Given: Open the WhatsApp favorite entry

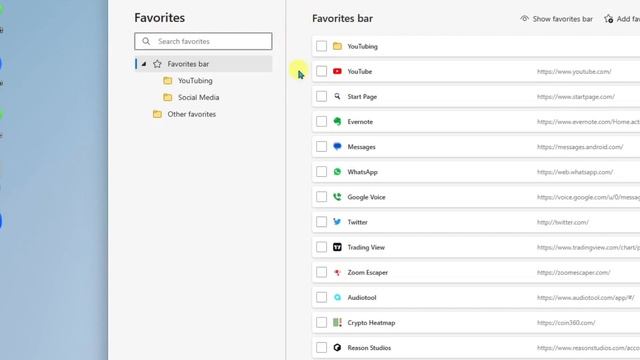Looking at the screenshot, I should [476, 172].
